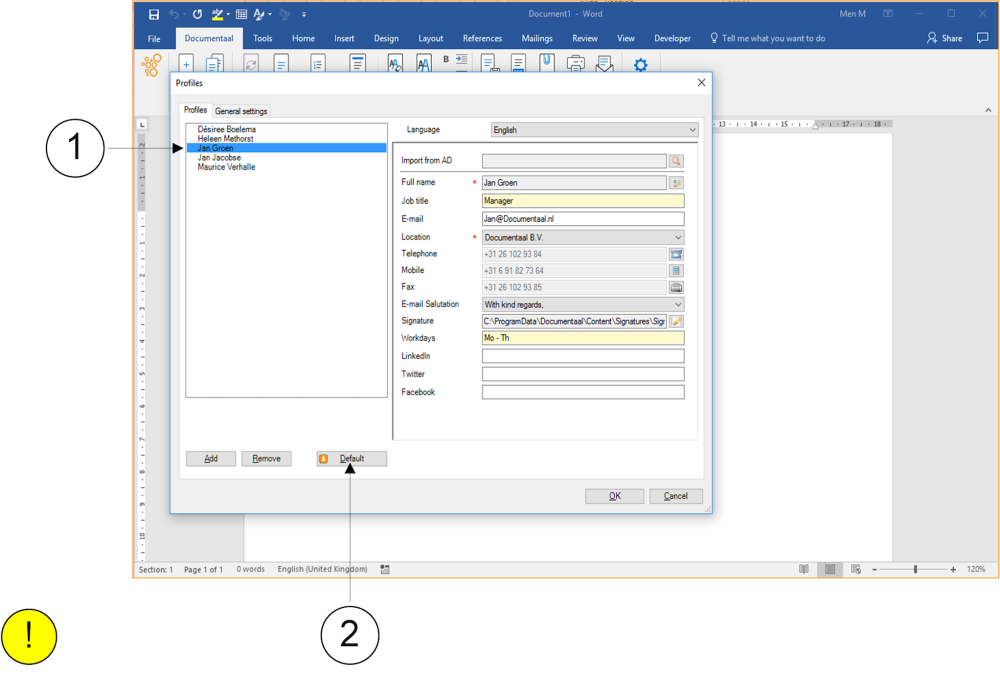Open the Developer ribbon tab

[672, 38]
